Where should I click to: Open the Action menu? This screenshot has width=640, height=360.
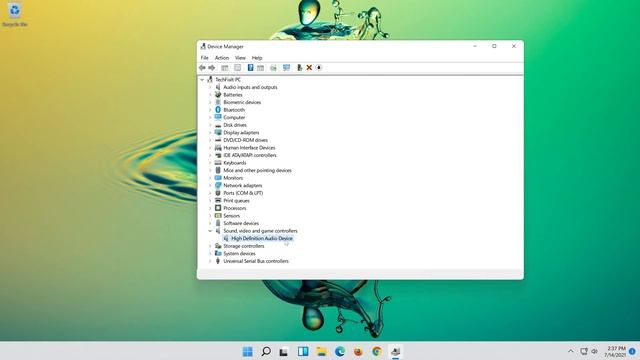click(222, 58)
